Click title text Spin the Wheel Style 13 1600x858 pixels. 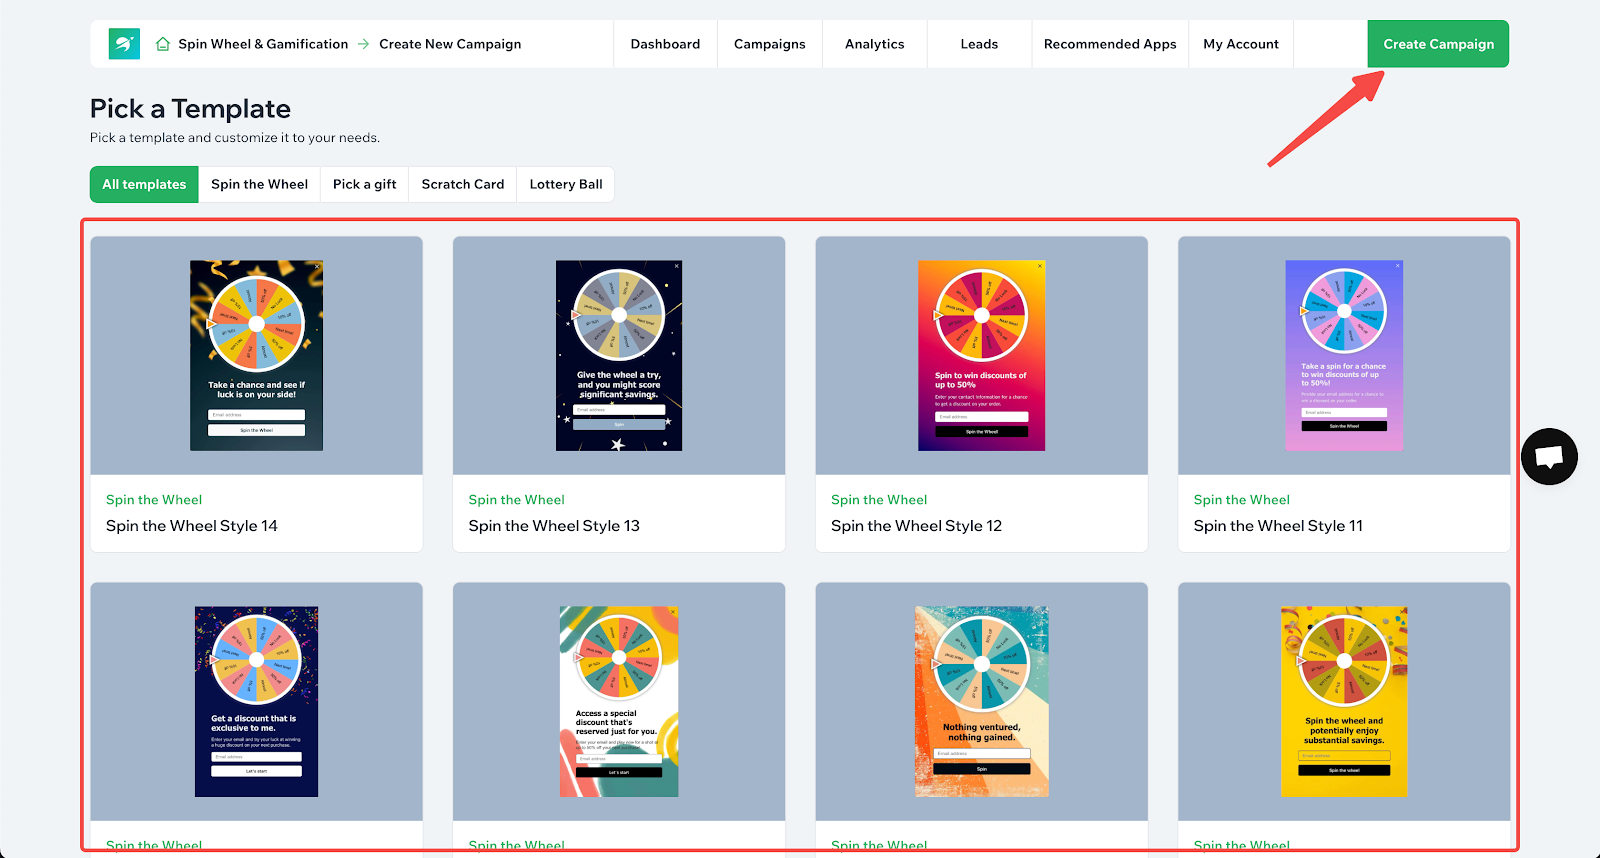554,526
